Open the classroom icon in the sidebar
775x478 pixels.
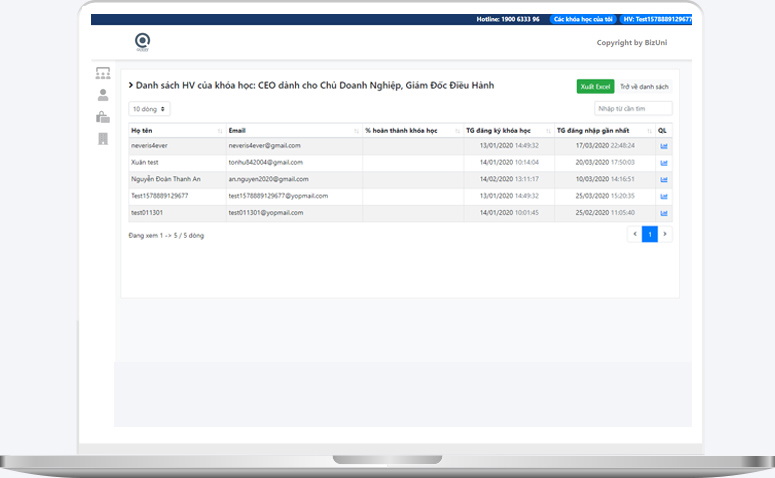coord(103,73)
